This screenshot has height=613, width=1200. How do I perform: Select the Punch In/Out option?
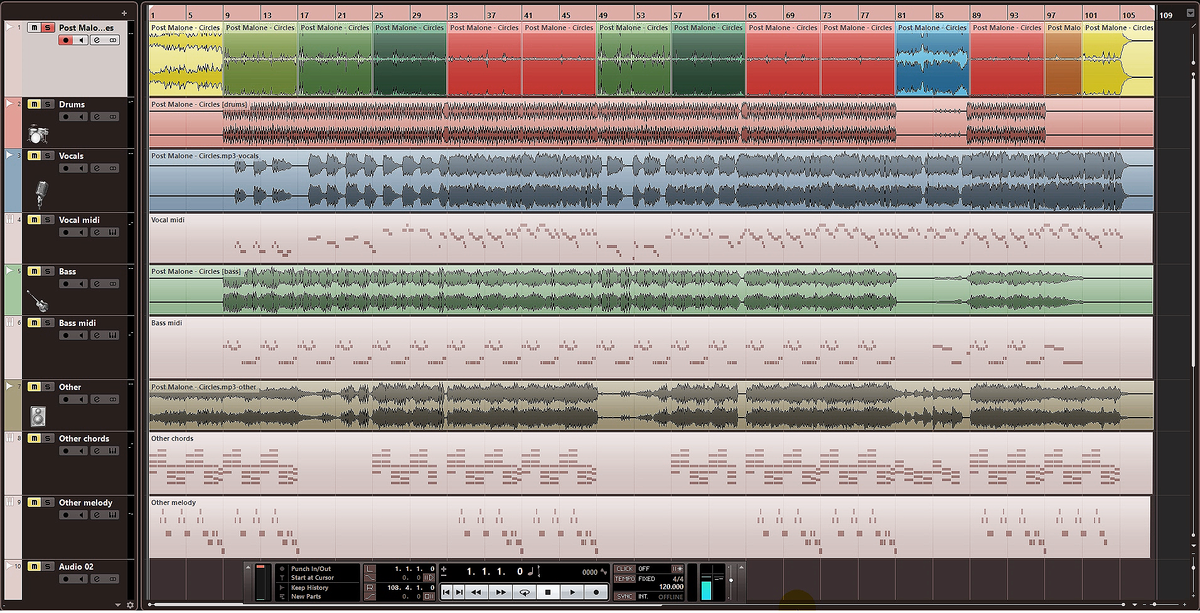click(311, 568)
